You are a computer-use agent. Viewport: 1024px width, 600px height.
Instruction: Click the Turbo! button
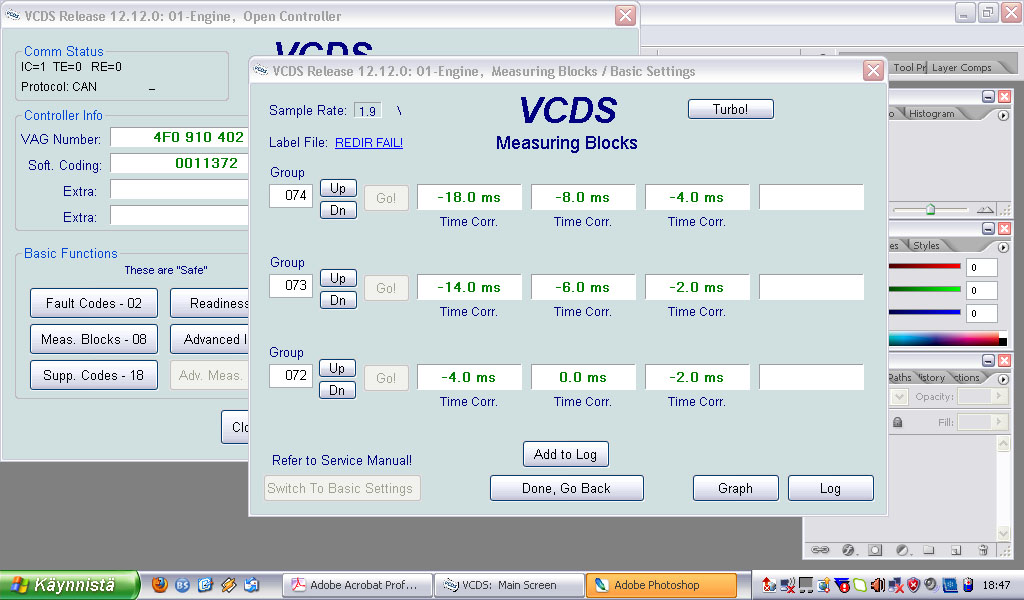730,109
